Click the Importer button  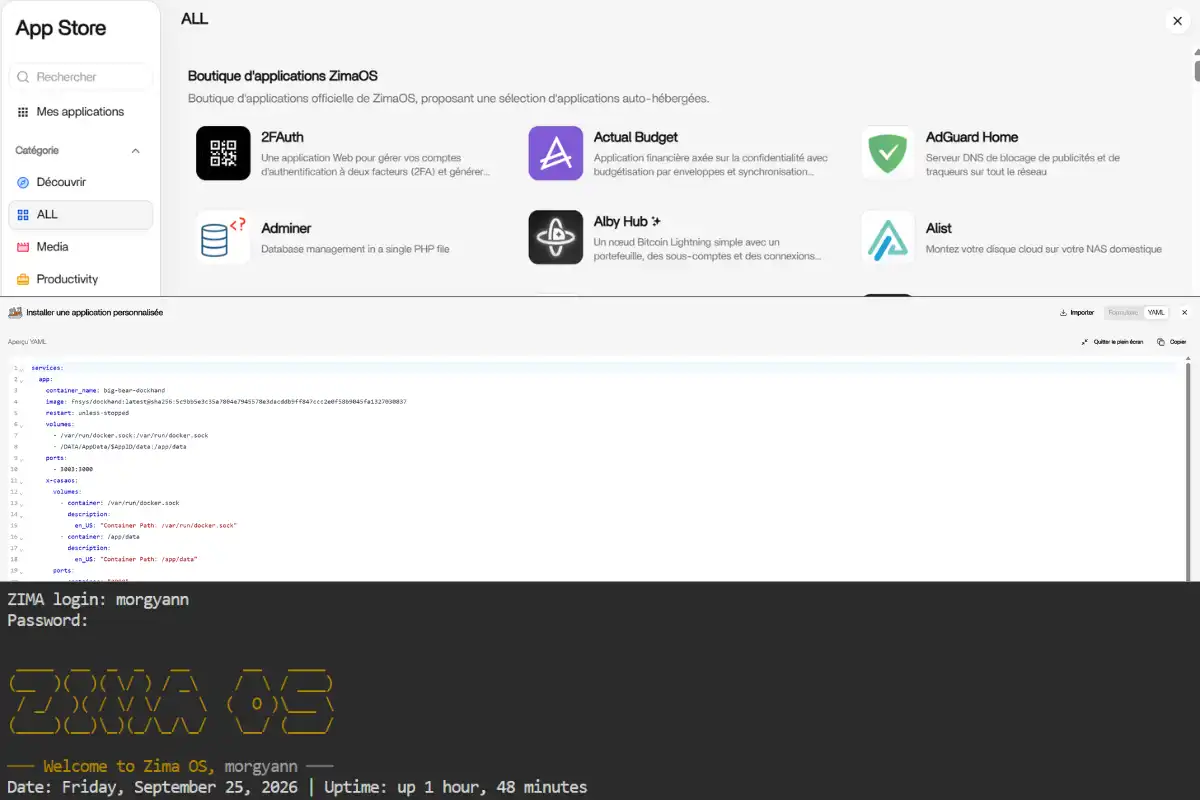pos(1077,312)
